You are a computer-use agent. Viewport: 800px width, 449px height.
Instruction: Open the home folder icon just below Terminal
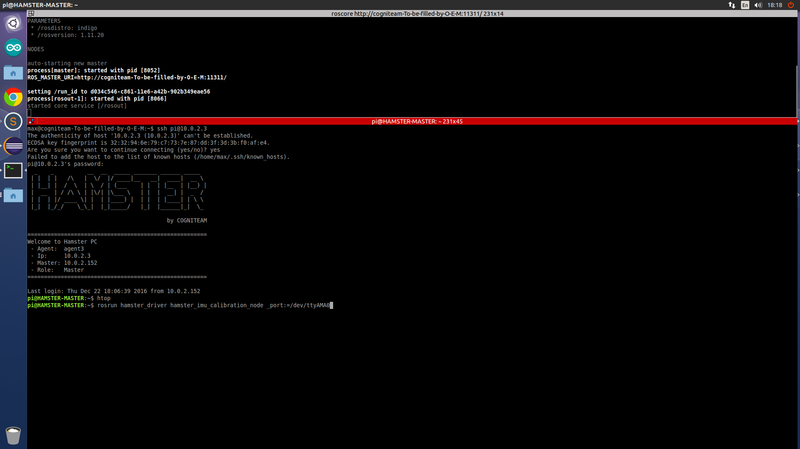(13, 195)
